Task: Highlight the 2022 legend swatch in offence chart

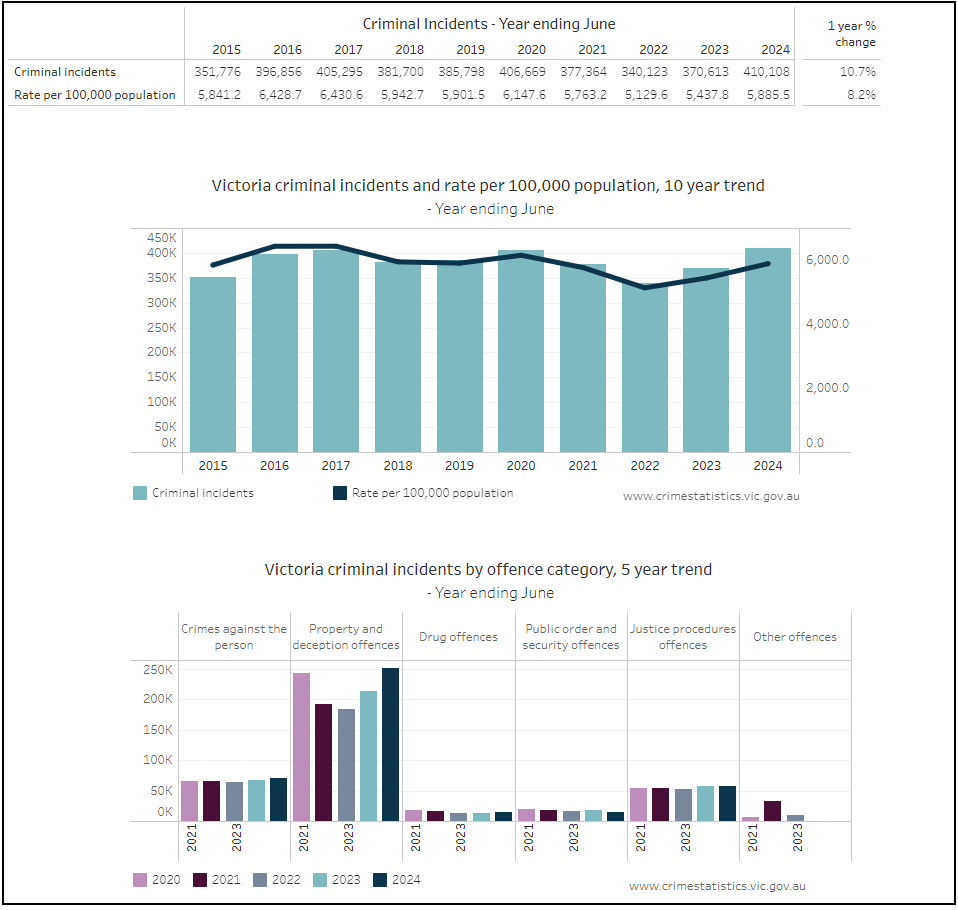Action: click(260, 880)
